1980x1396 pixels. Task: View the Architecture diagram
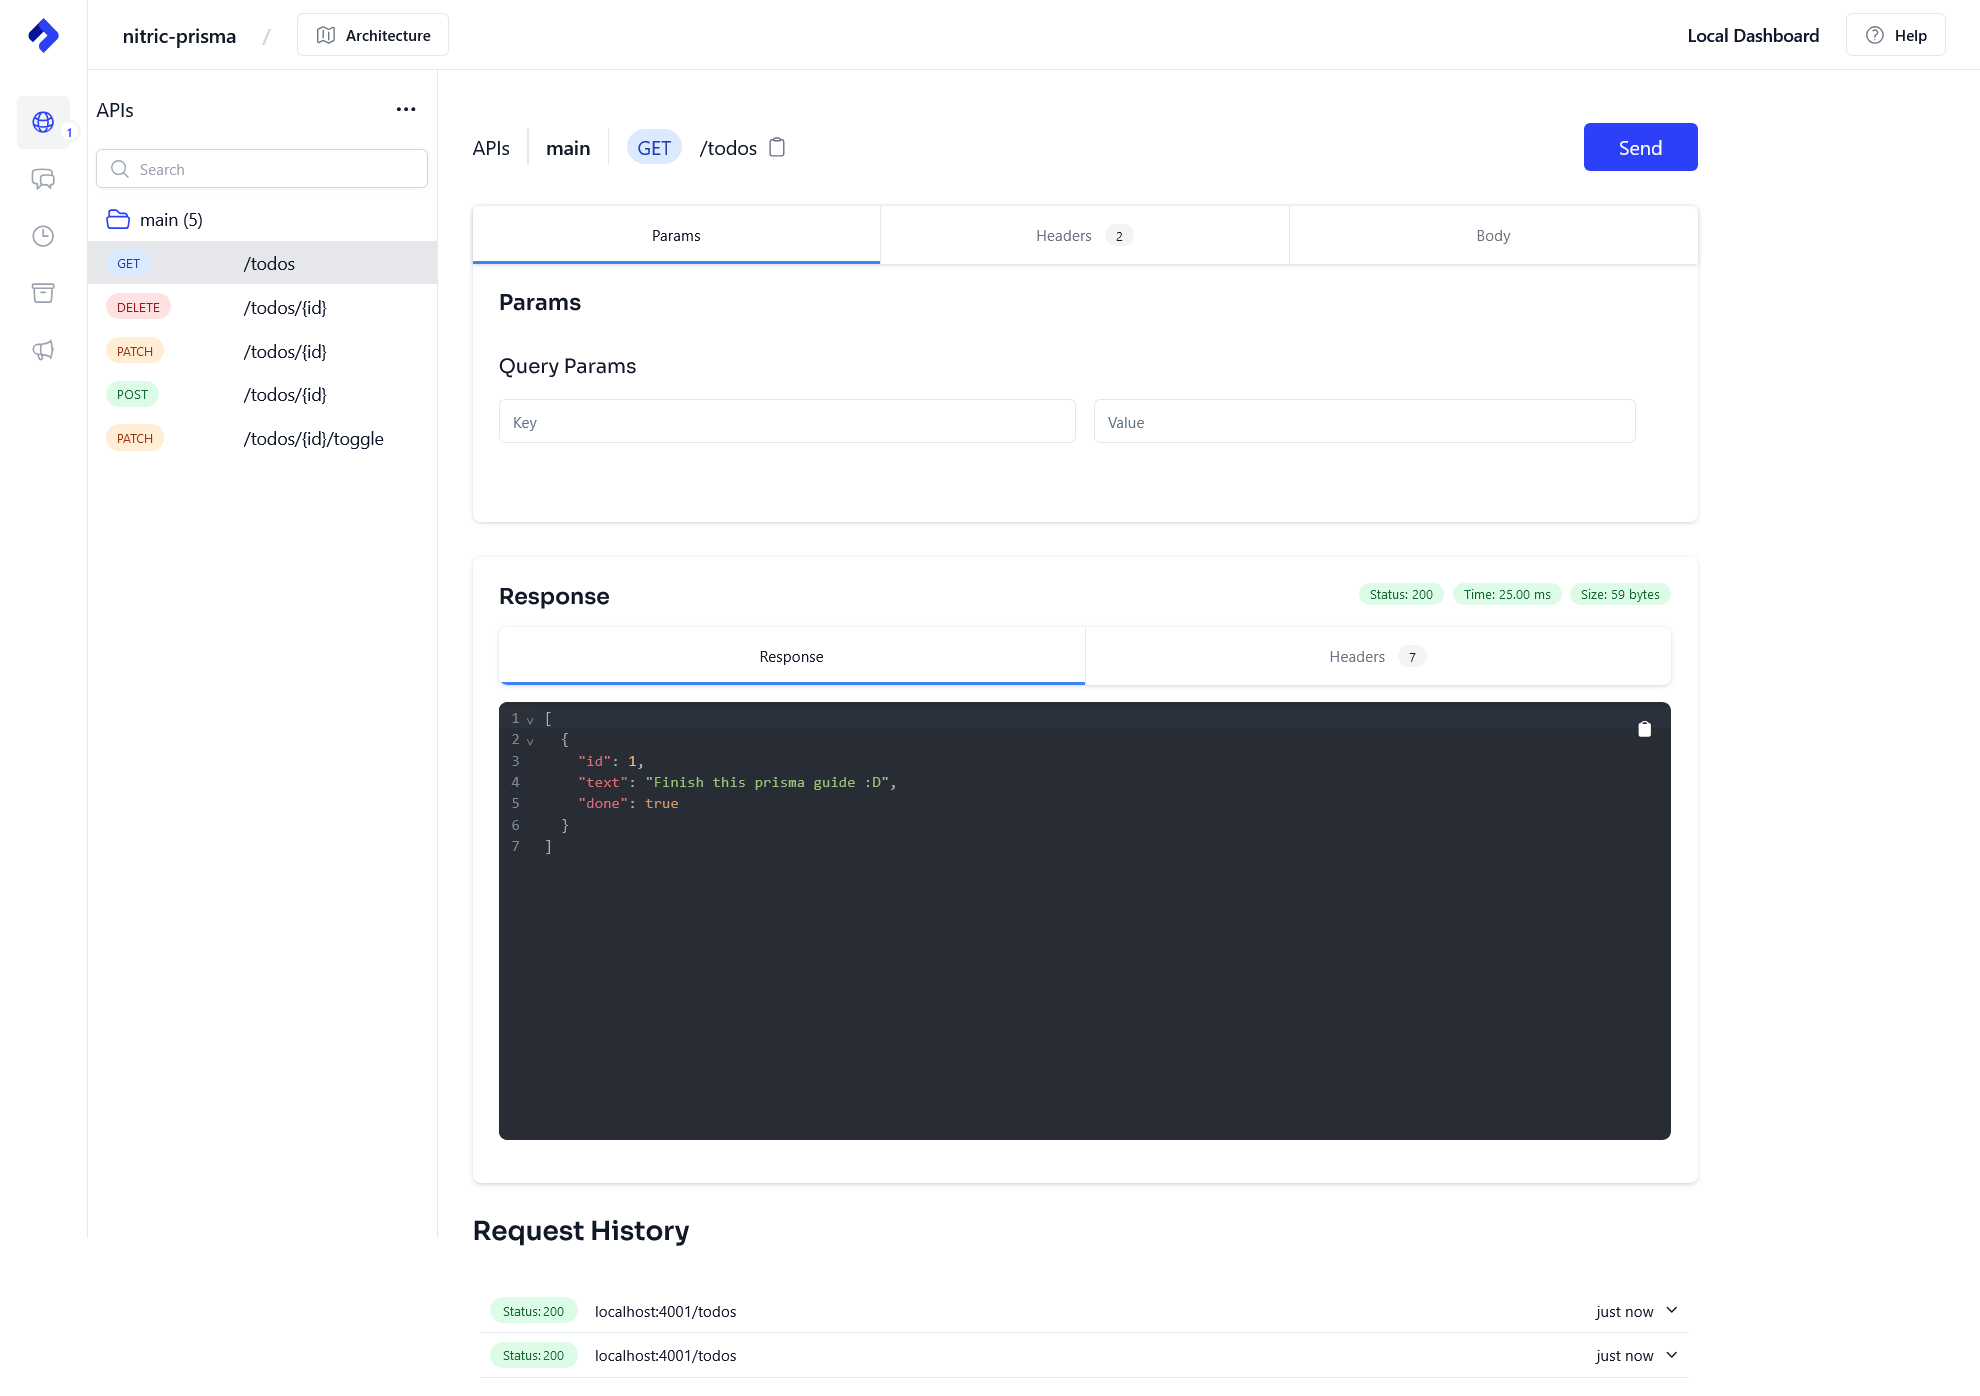coord(372,34)
